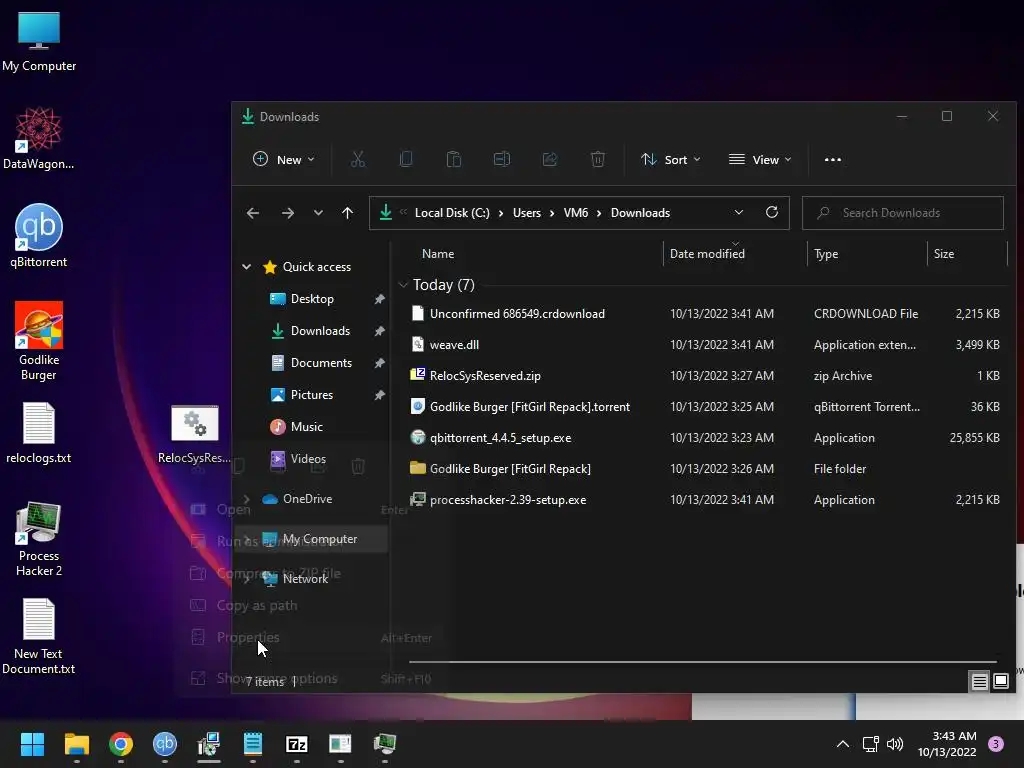1024x768 pixels.
Task: Click the Search Downloads field
Action: click(903, 213)
